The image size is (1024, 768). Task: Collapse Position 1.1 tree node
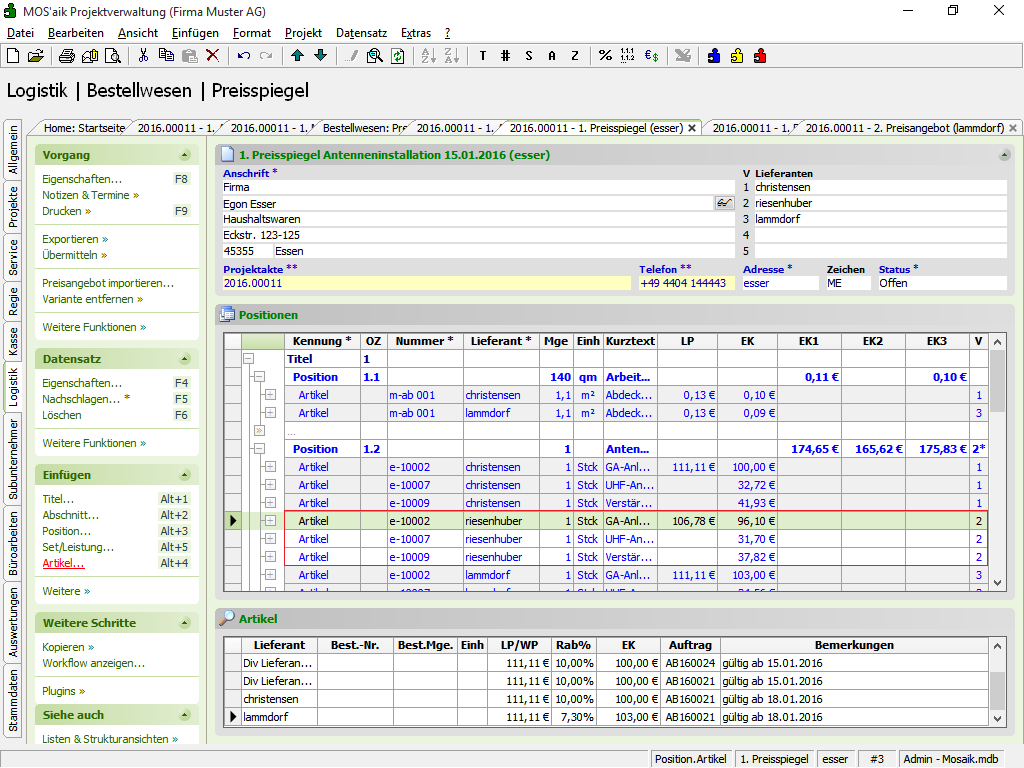pos(259,377)
